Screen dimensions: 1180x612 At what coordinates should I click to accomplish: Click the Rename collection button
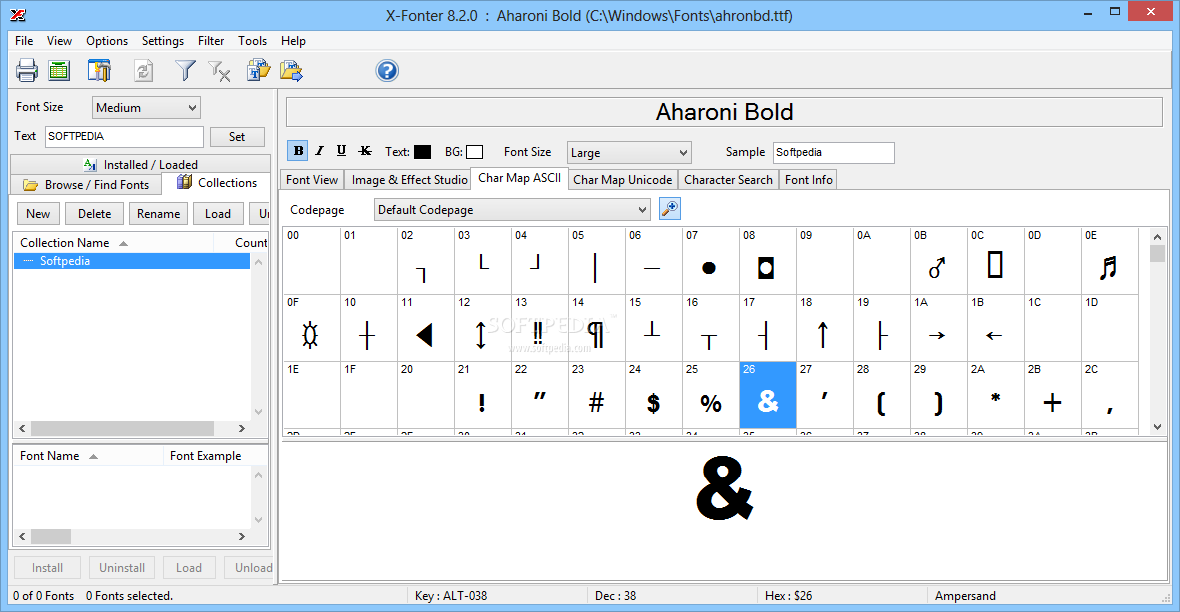click(x=158, y=214)
